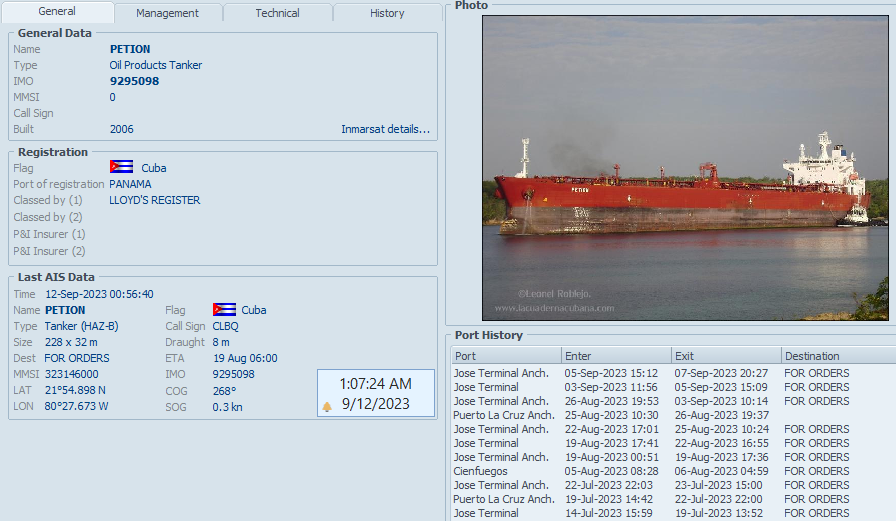This screenshot has height=521, width=896.
Task: Switch to the General tab
Action: click(57, 11)
